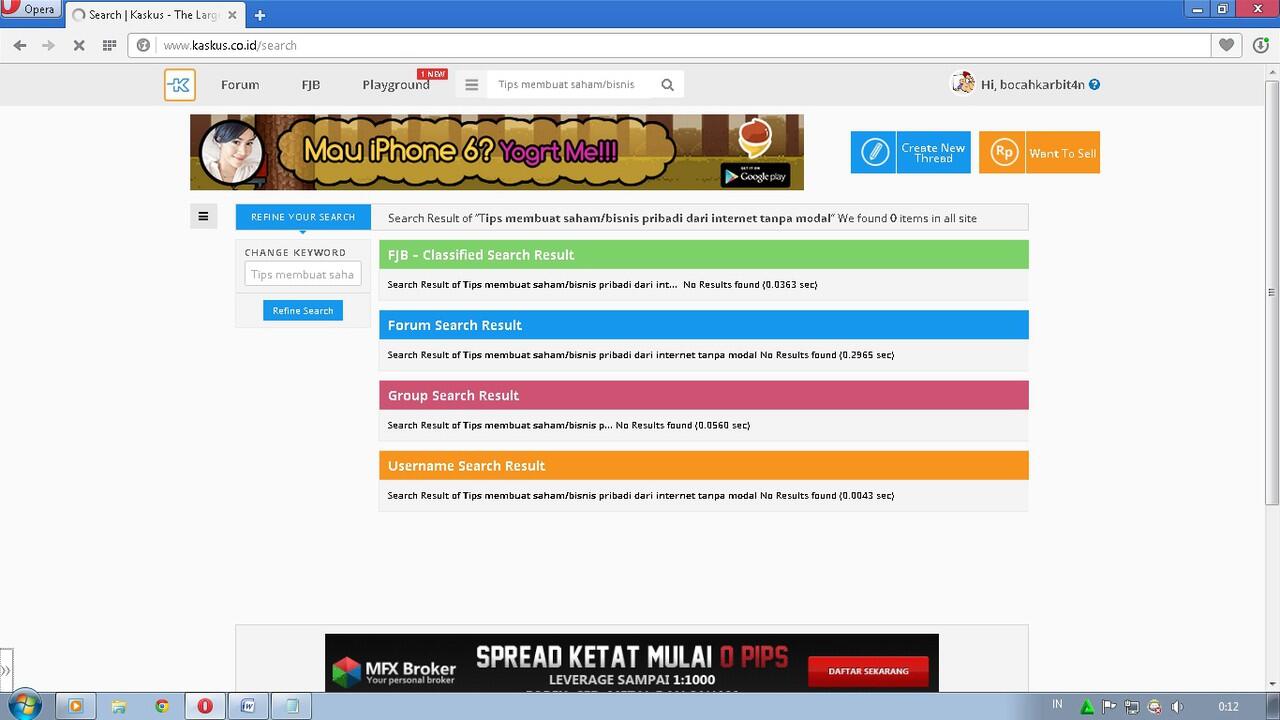The width and height of the screenshot is (1280, 720).
Task: Expand the Opera sidebar panel handle
Action: click(6, 670)
